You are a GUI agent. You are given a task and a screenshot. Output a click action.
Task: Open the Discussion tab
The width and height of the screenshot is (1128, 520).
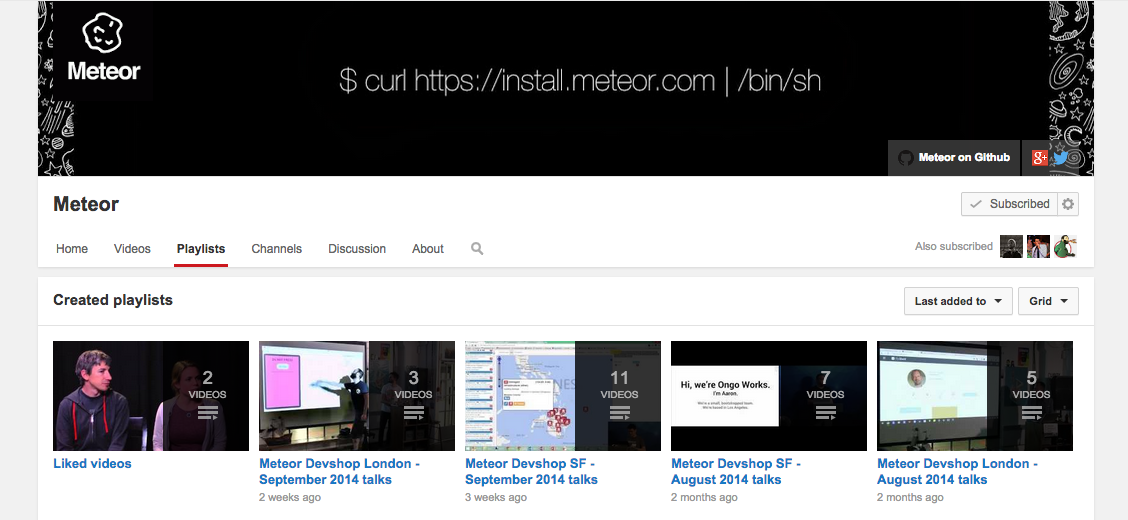point(357,249)
